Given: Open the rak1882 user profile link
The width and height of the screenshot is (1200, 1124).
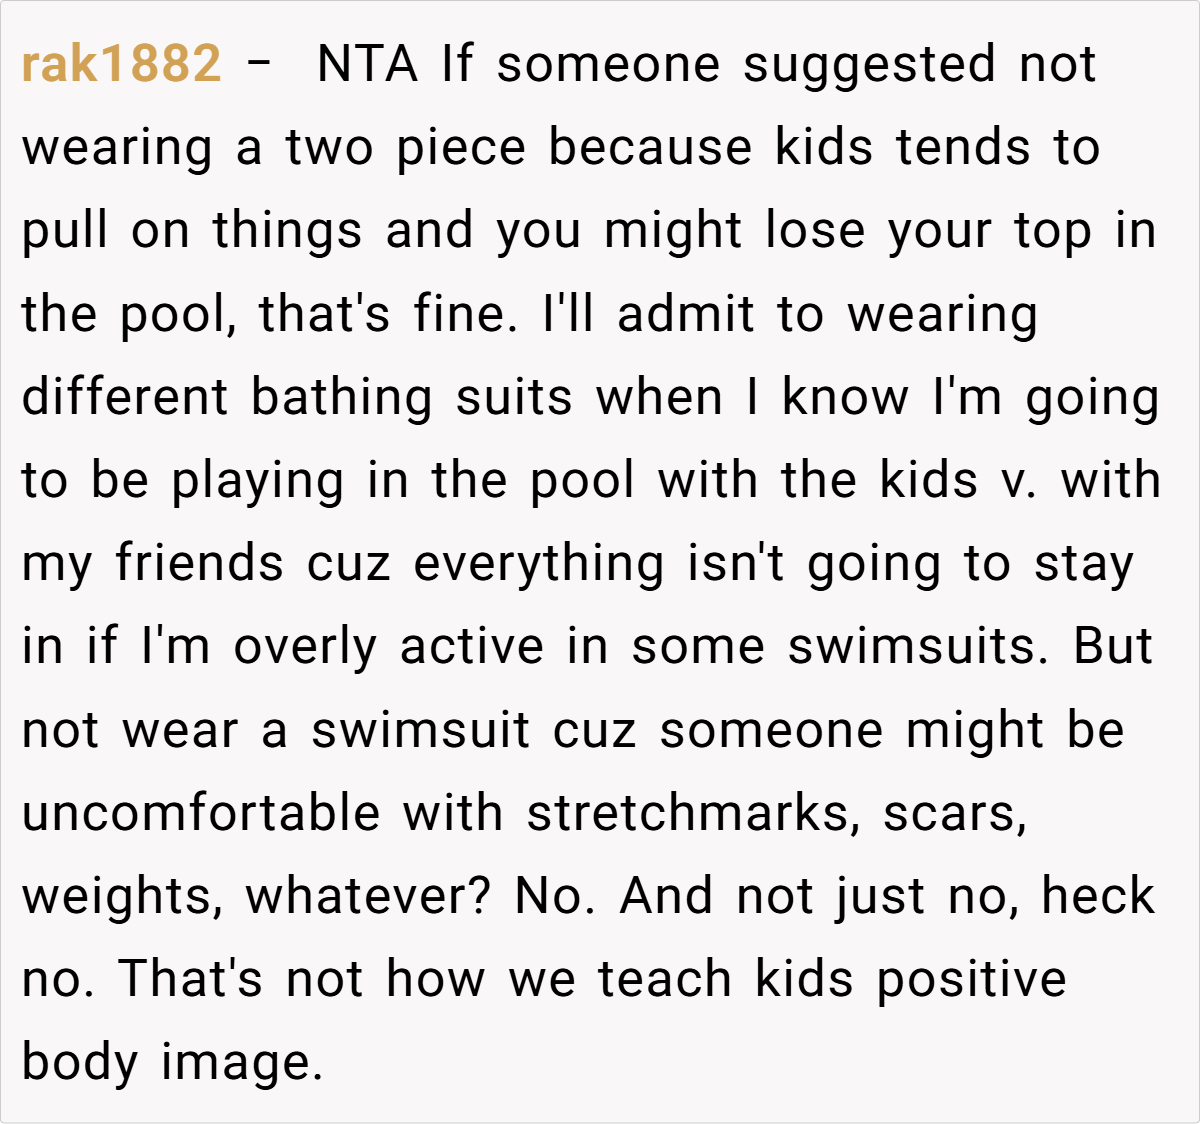Looking at the screenshot, I should pos(121,65).
